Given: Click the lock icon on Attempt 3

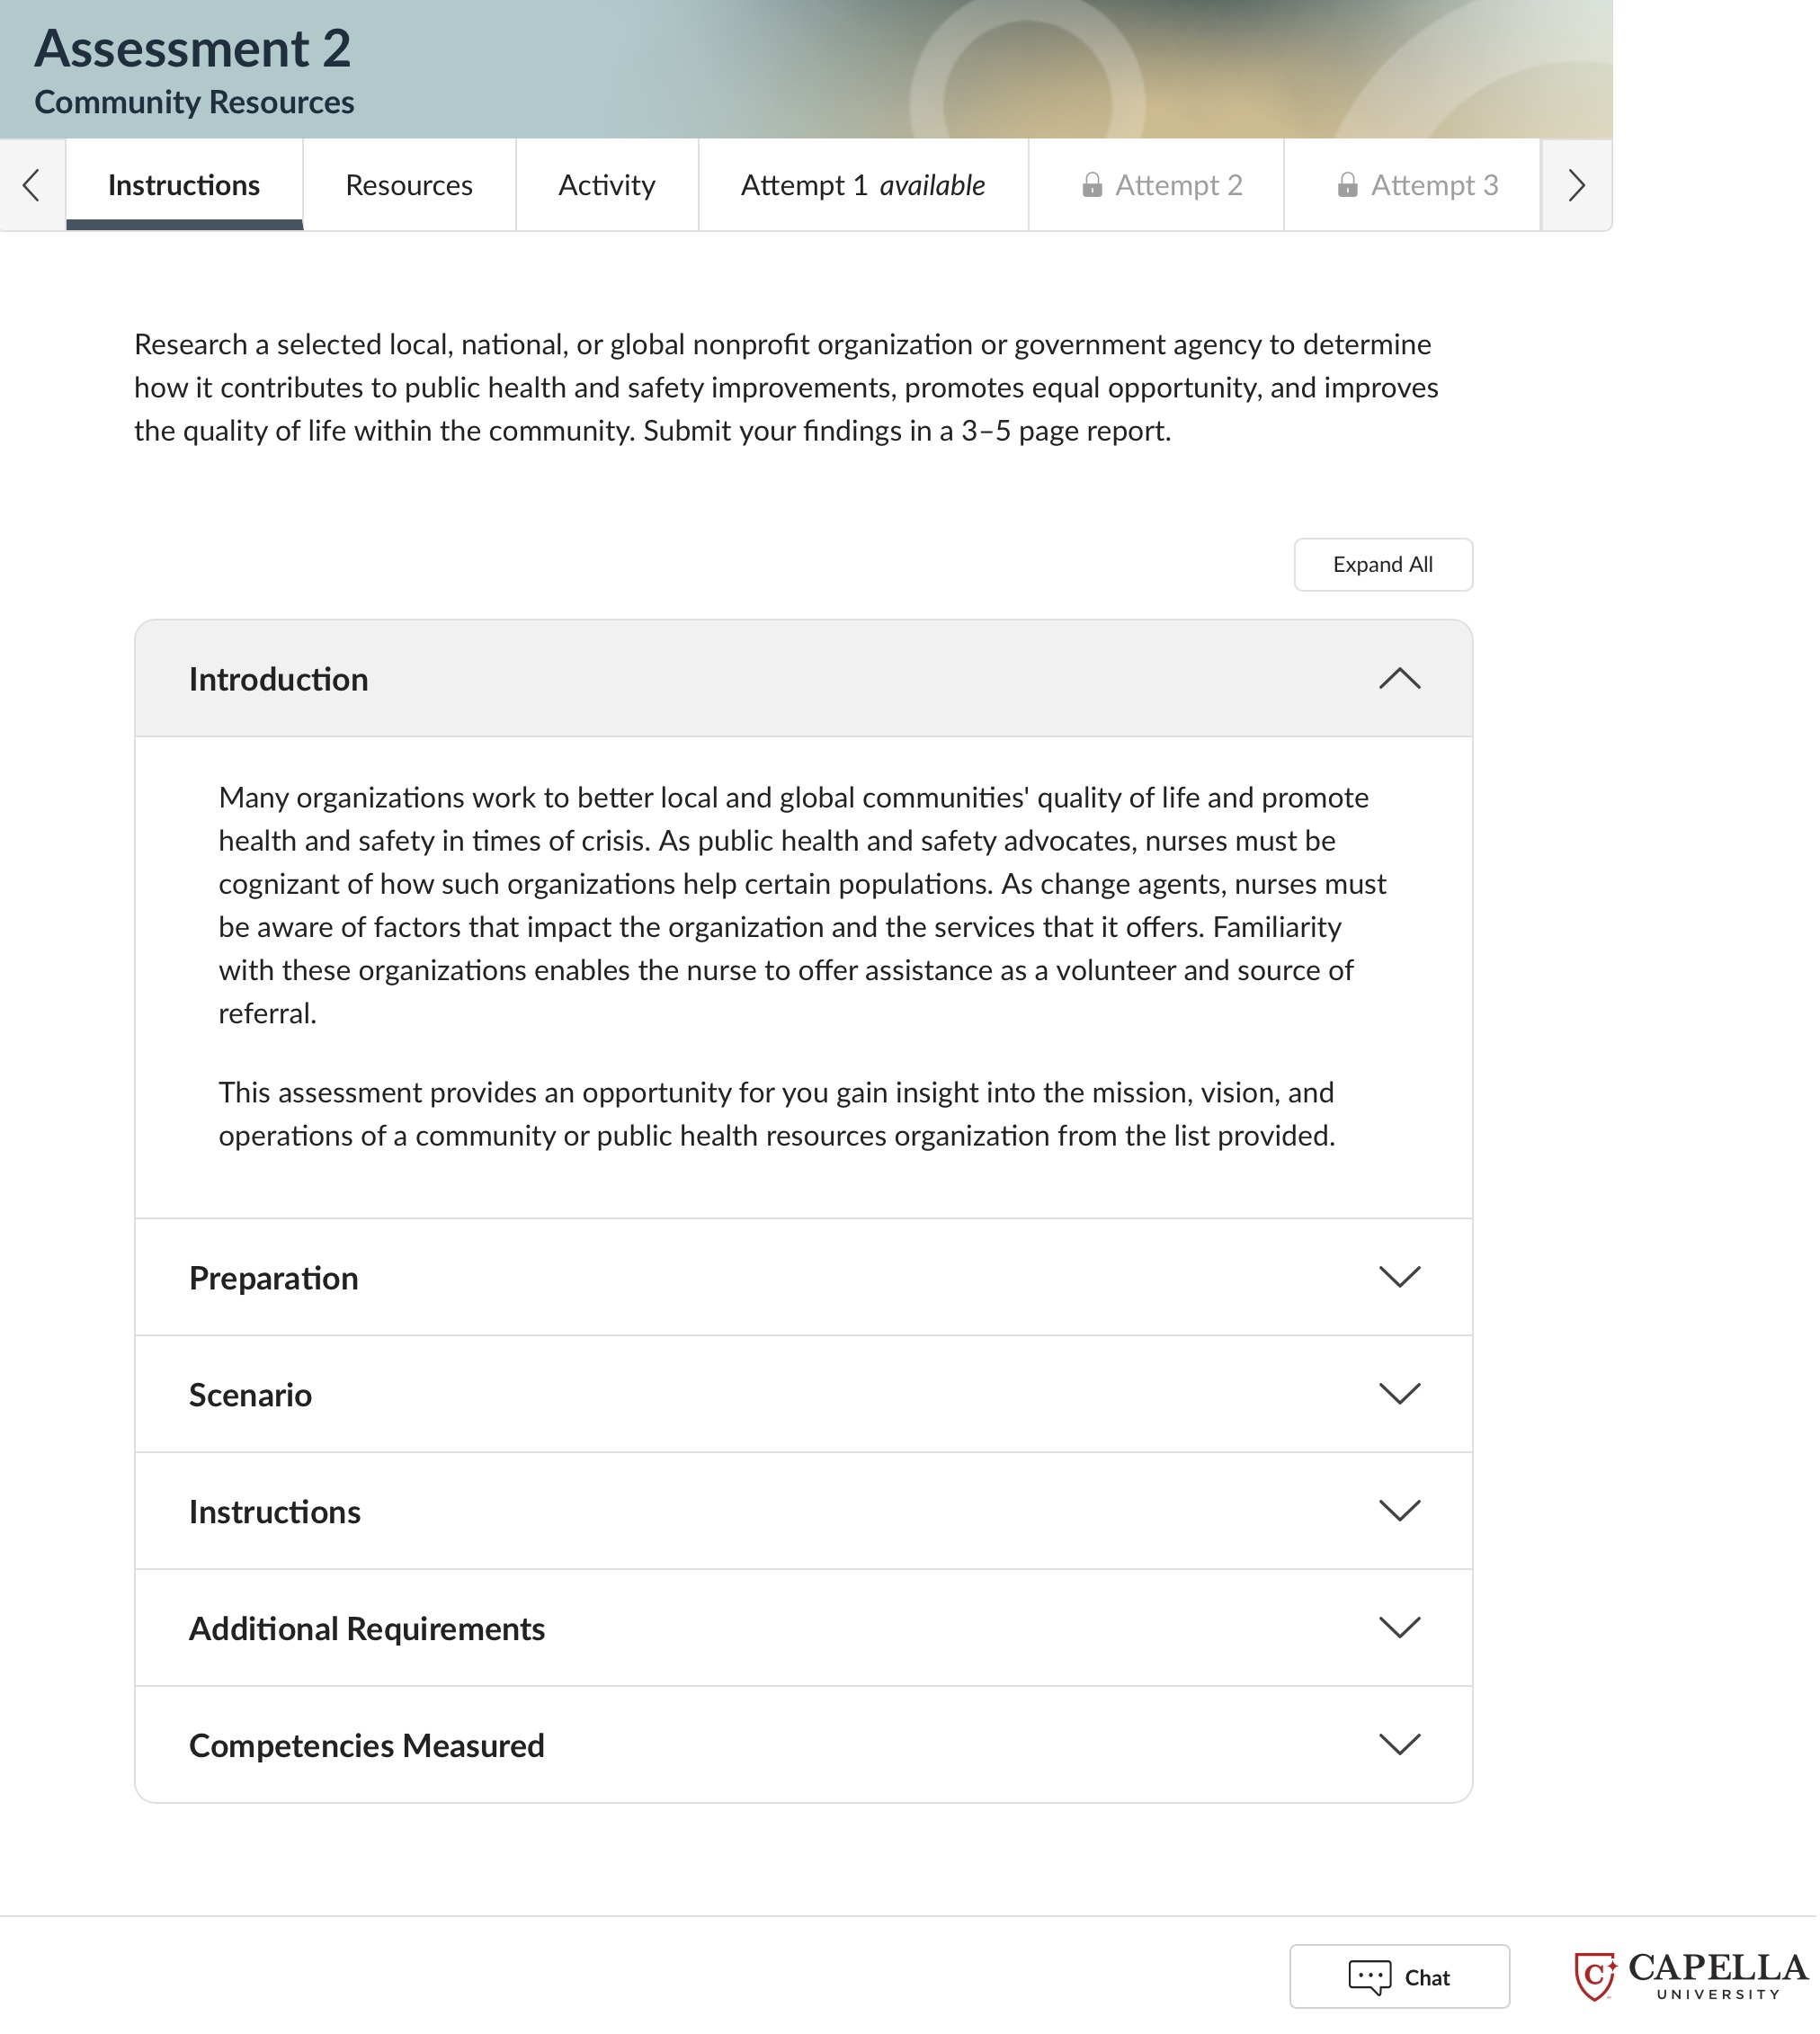Looking at the screenshot, I should click(1348, 185).
